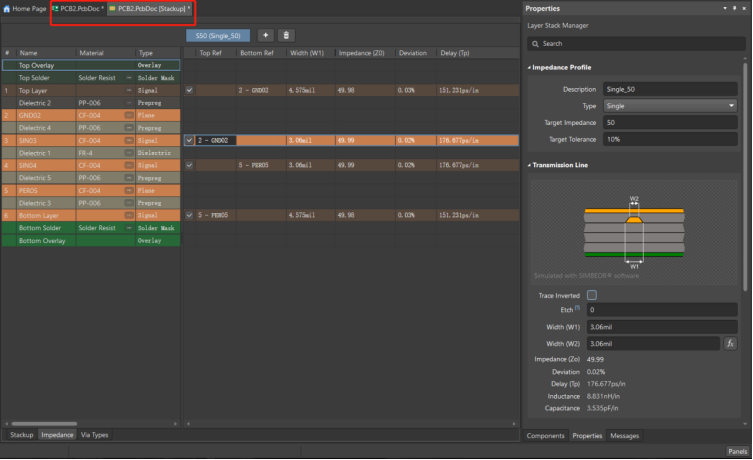Open material picker for PER05 layer
753x460 pixels.
point(129,190)
